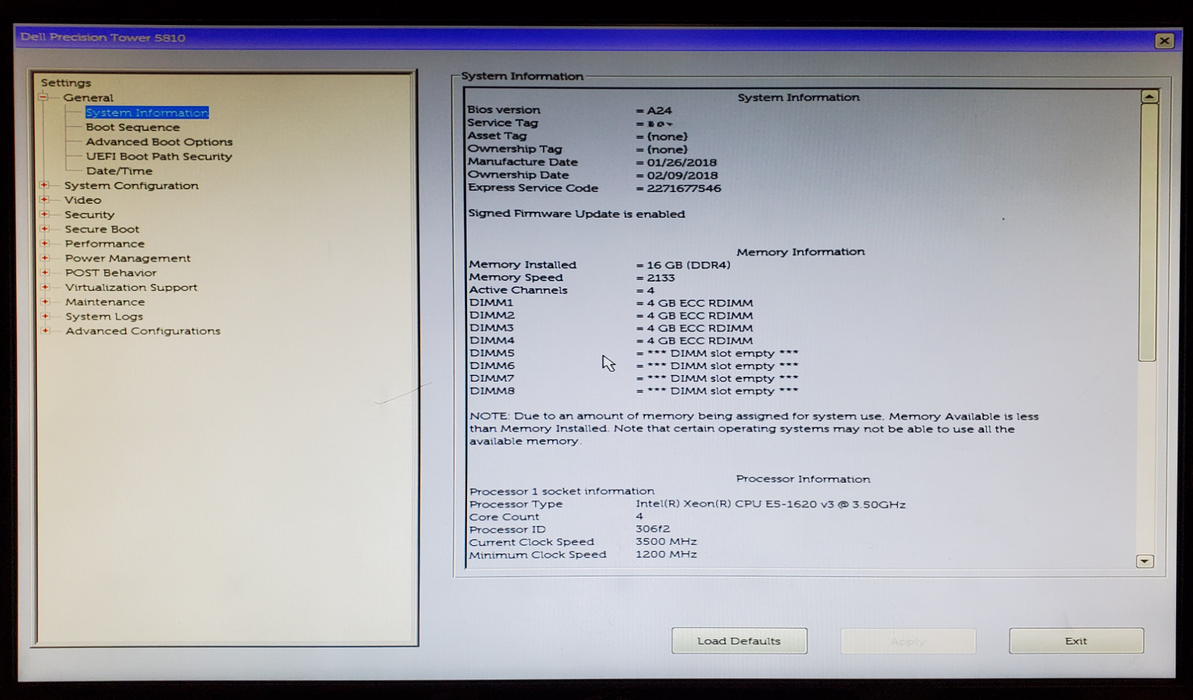Expand the Video settings node
The width and height of the screenshot is (1193, 700).
44,199
